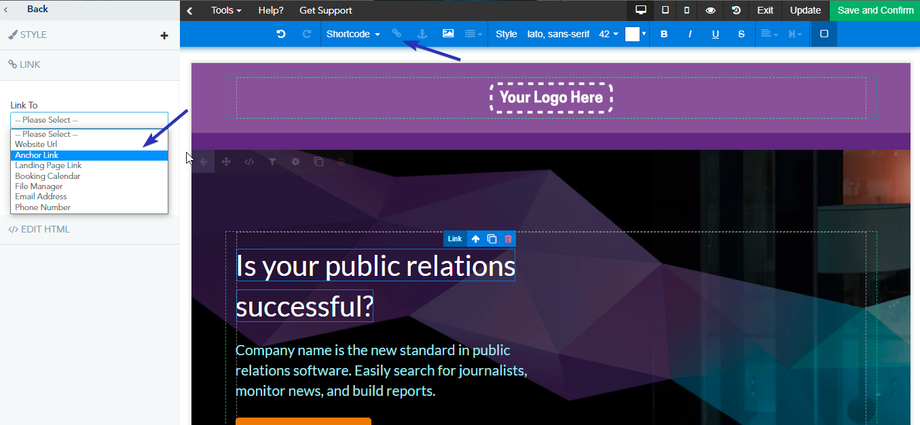
Task: Click the undo icon in the toolbar
Action: tap(281, 34)
